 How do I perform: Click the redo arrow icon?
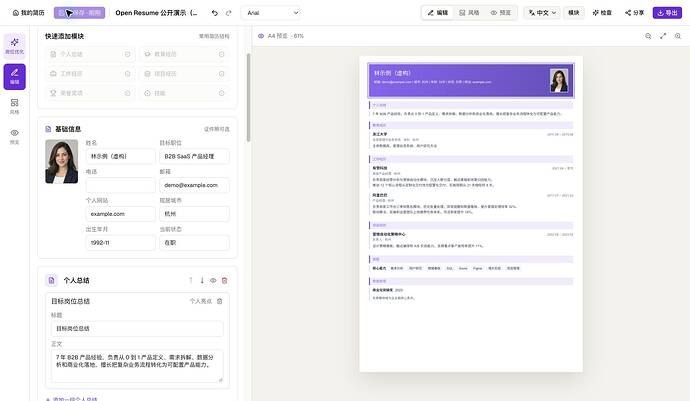[x=228, y=13]
